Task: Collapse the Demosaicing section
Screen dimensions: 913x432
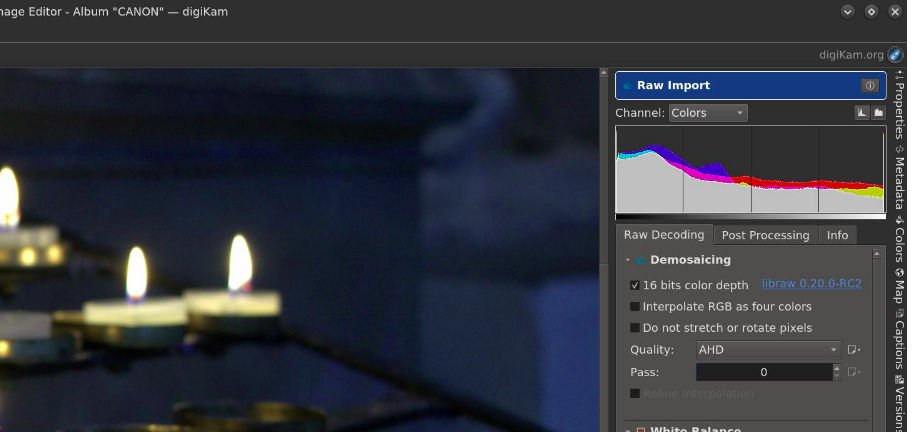Action: [628, 260]
